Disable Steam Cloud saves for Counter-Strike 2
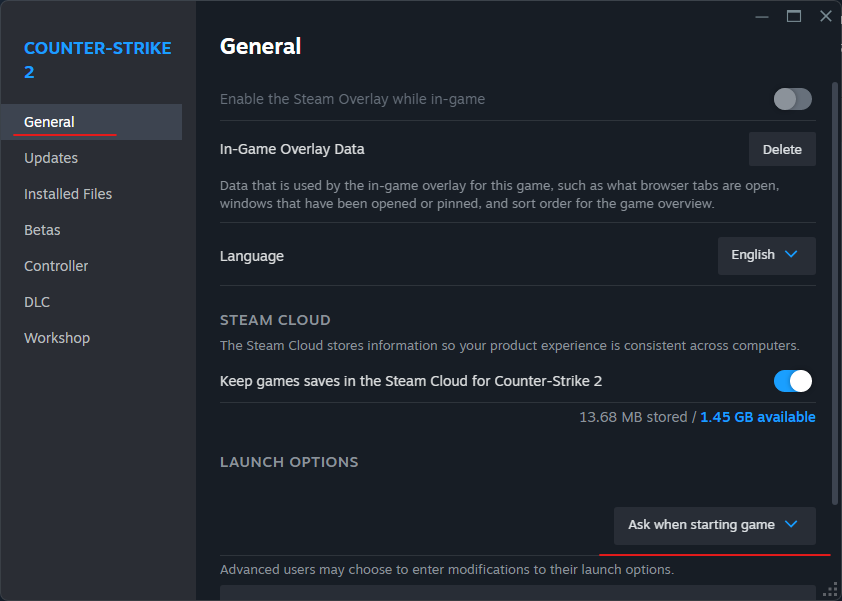The width and height of the screenshot is (842, 601). coord(792,381)
